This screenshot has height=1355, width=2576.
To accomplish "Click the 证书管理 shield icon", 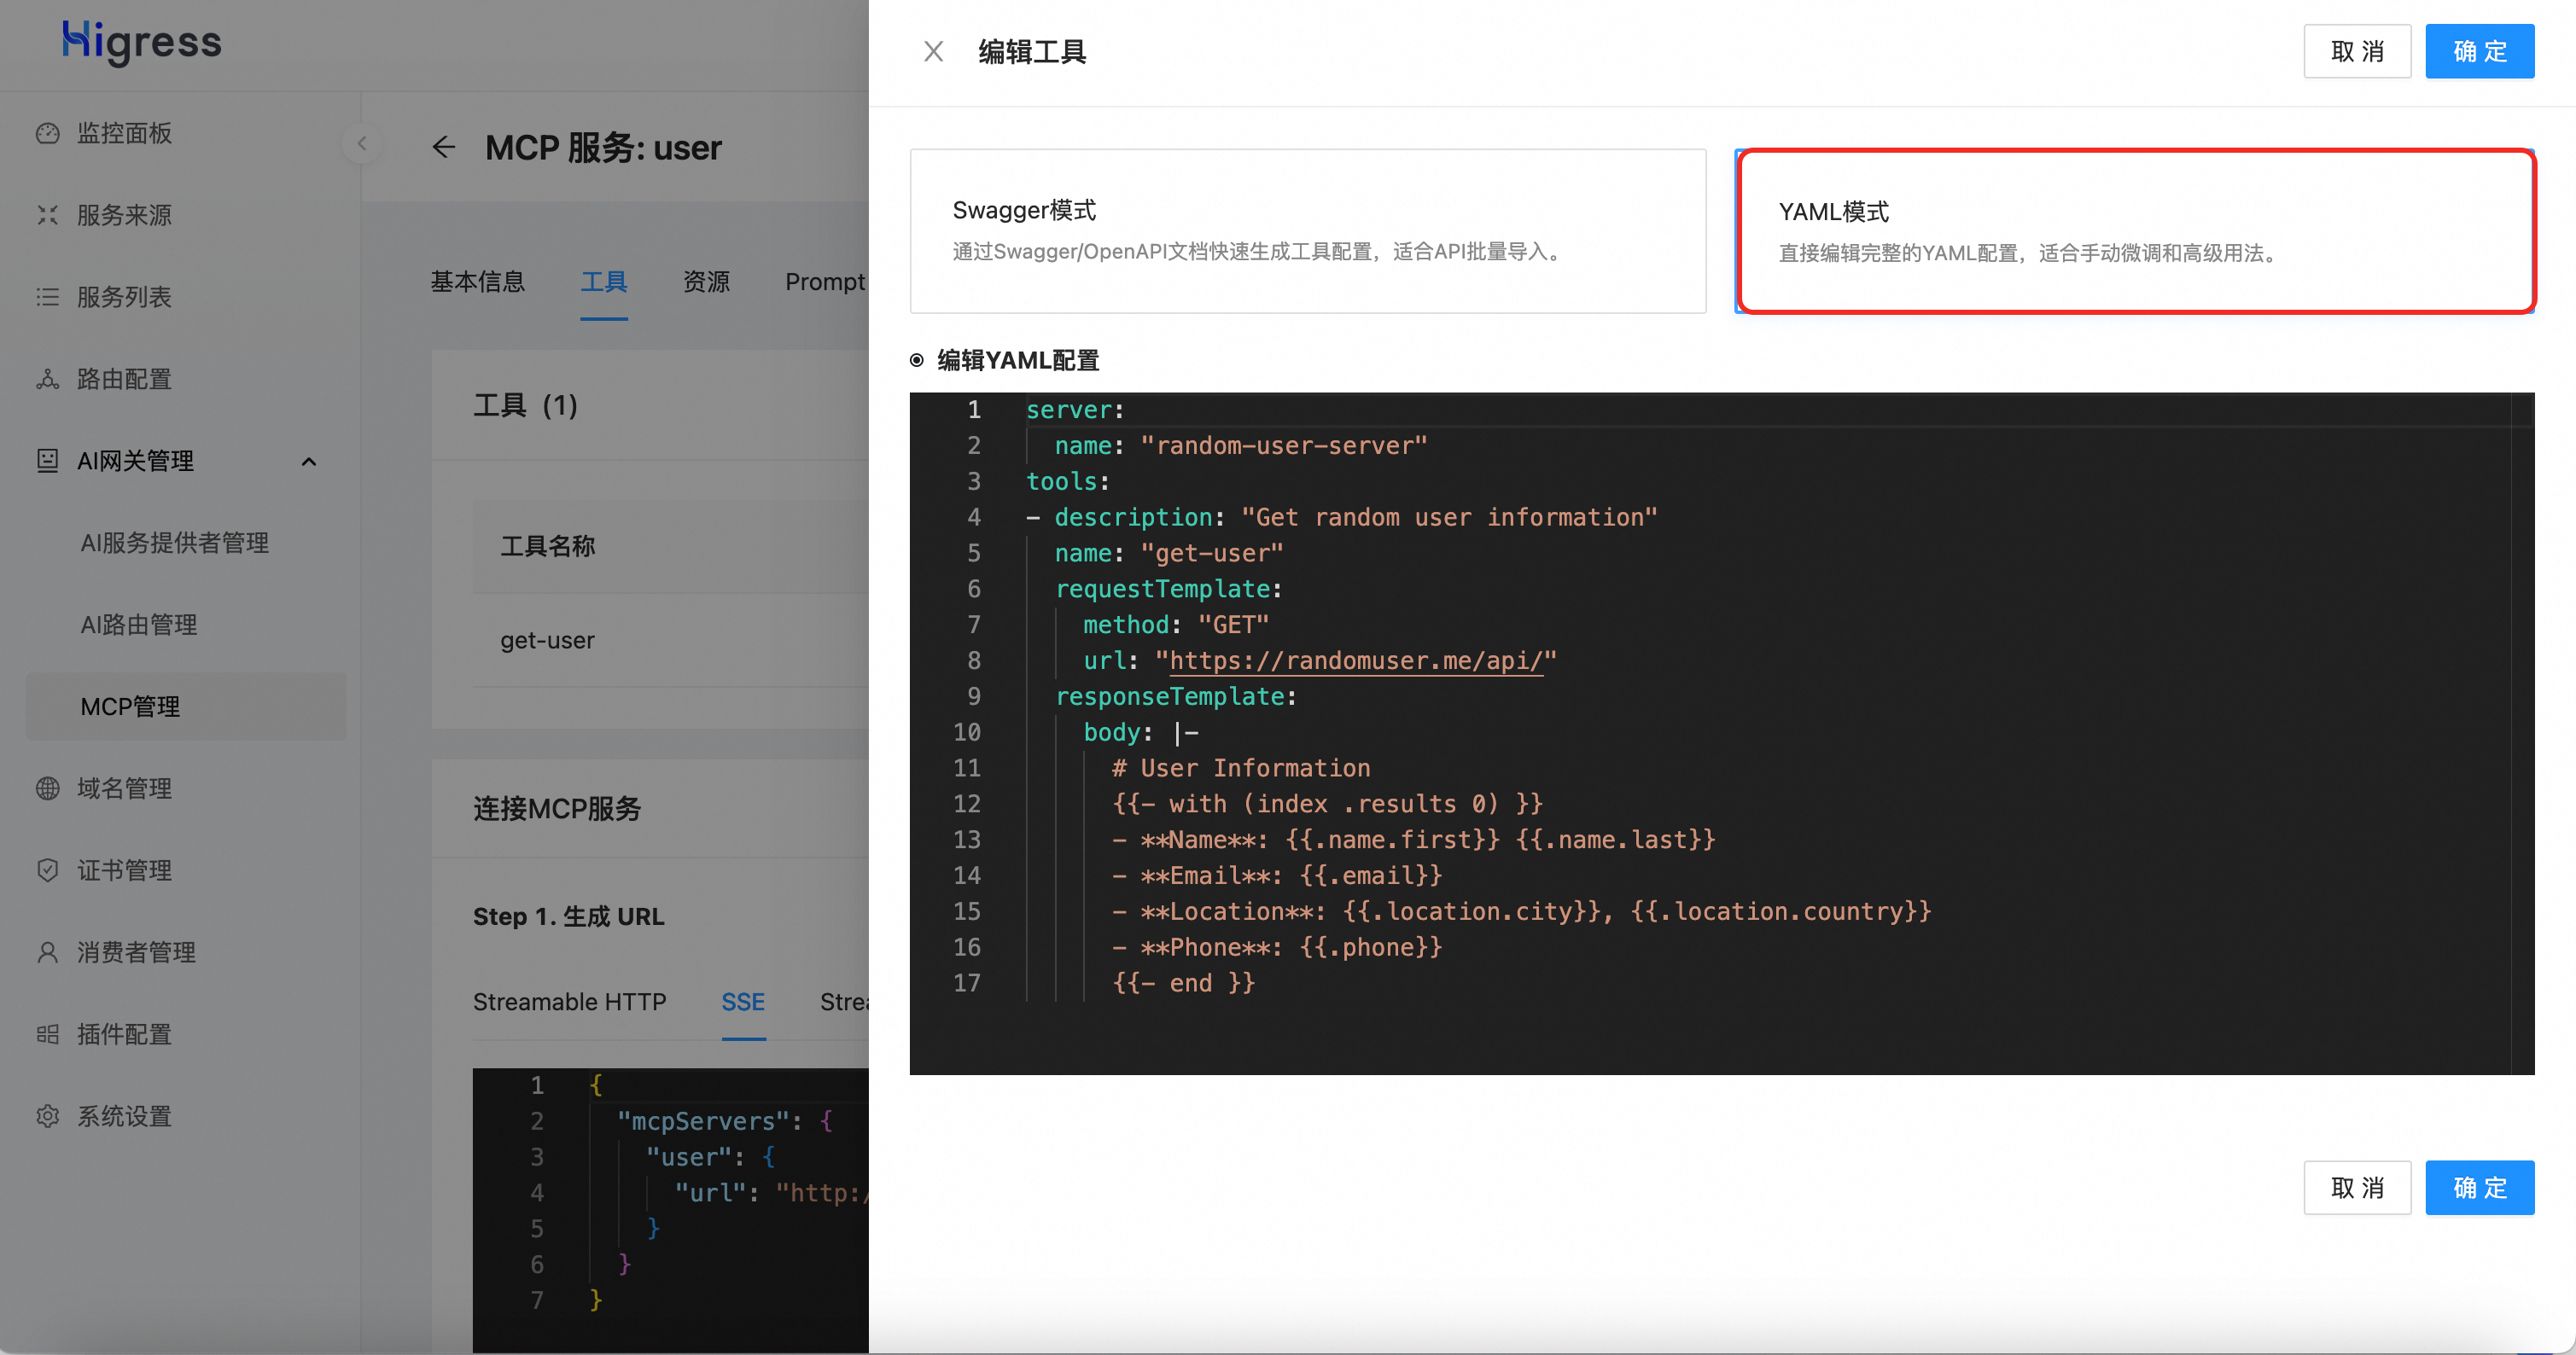I will tap(47, 870).
